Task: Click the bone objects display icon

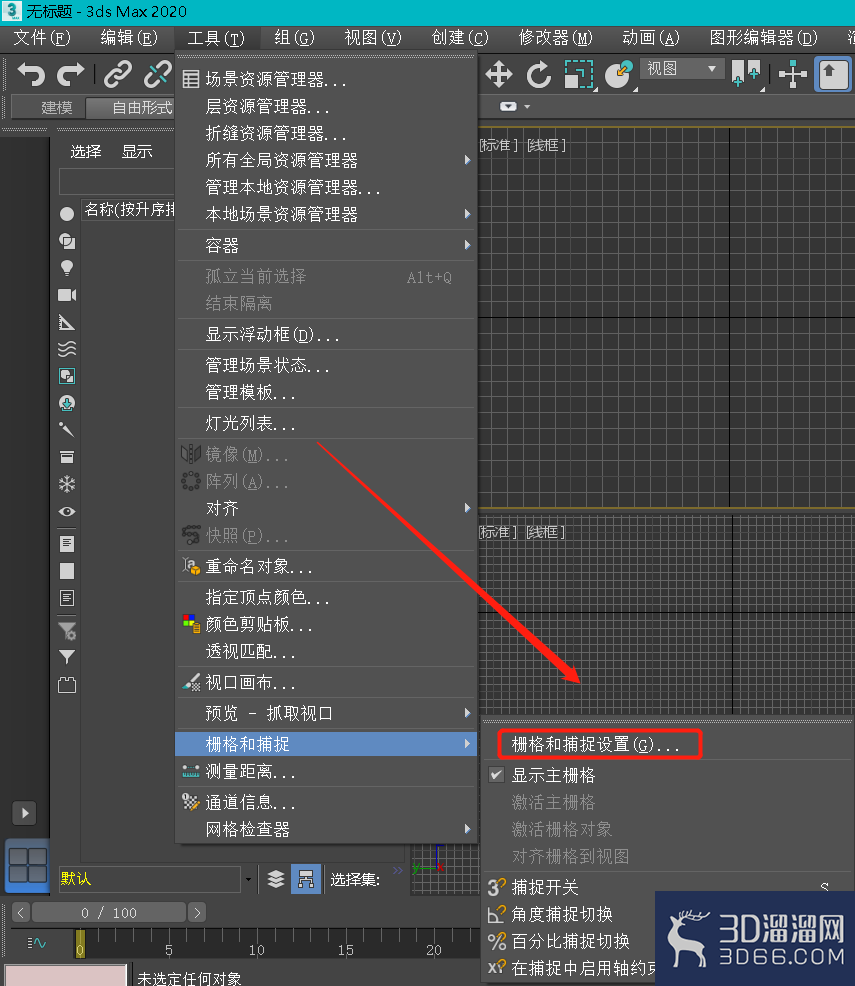Action: 67,430
